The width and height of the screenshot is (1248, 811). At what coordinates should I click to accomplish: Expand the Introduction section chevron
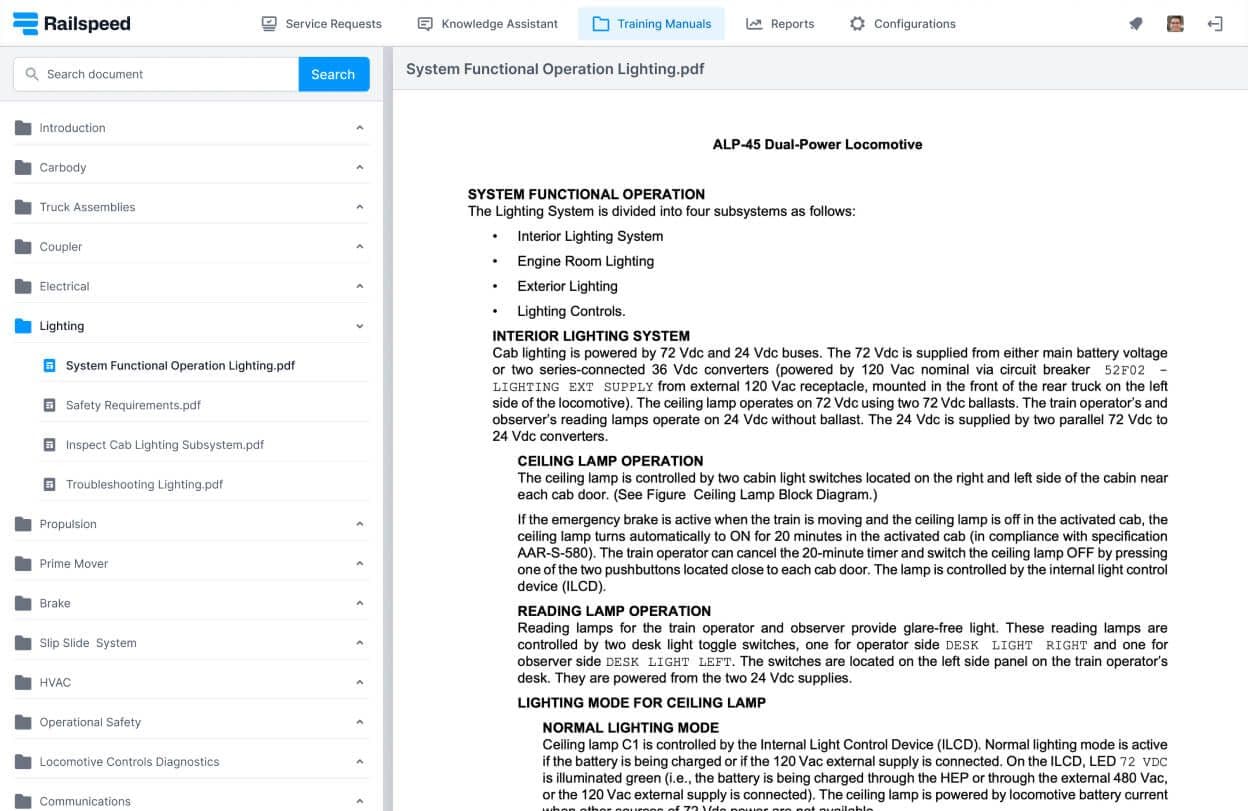[360, 128]
